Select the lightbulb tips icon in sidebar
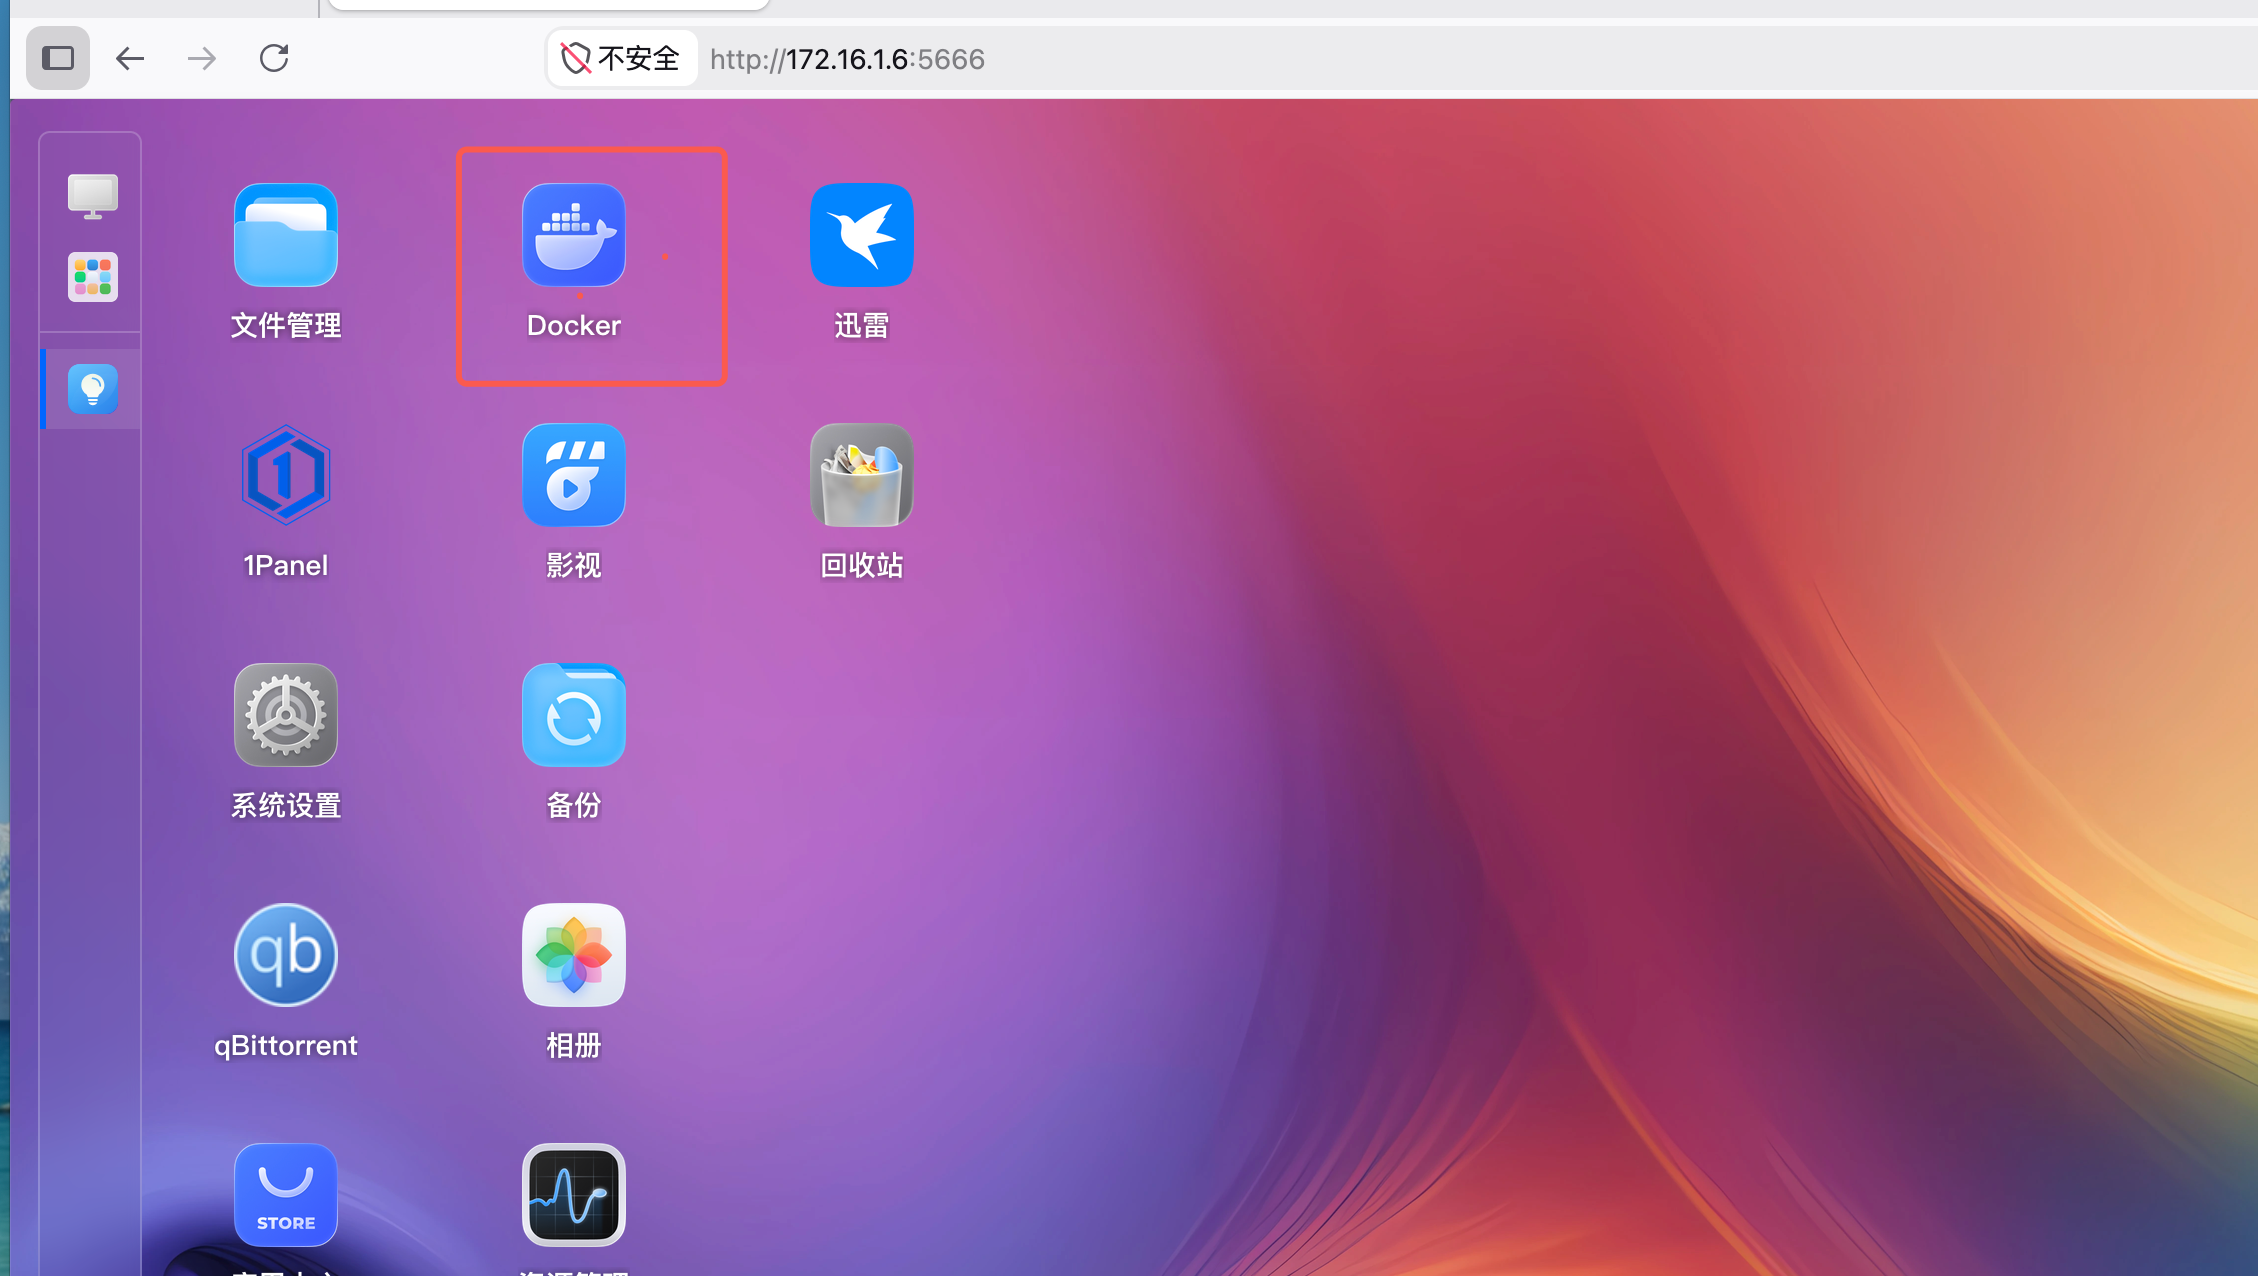 pyautogui.click(x=93, y=389)
